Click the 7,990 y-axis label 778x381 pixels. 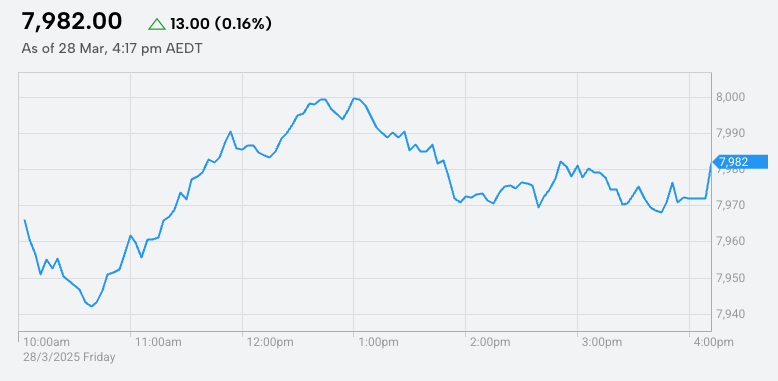click(x=731, y=133)
